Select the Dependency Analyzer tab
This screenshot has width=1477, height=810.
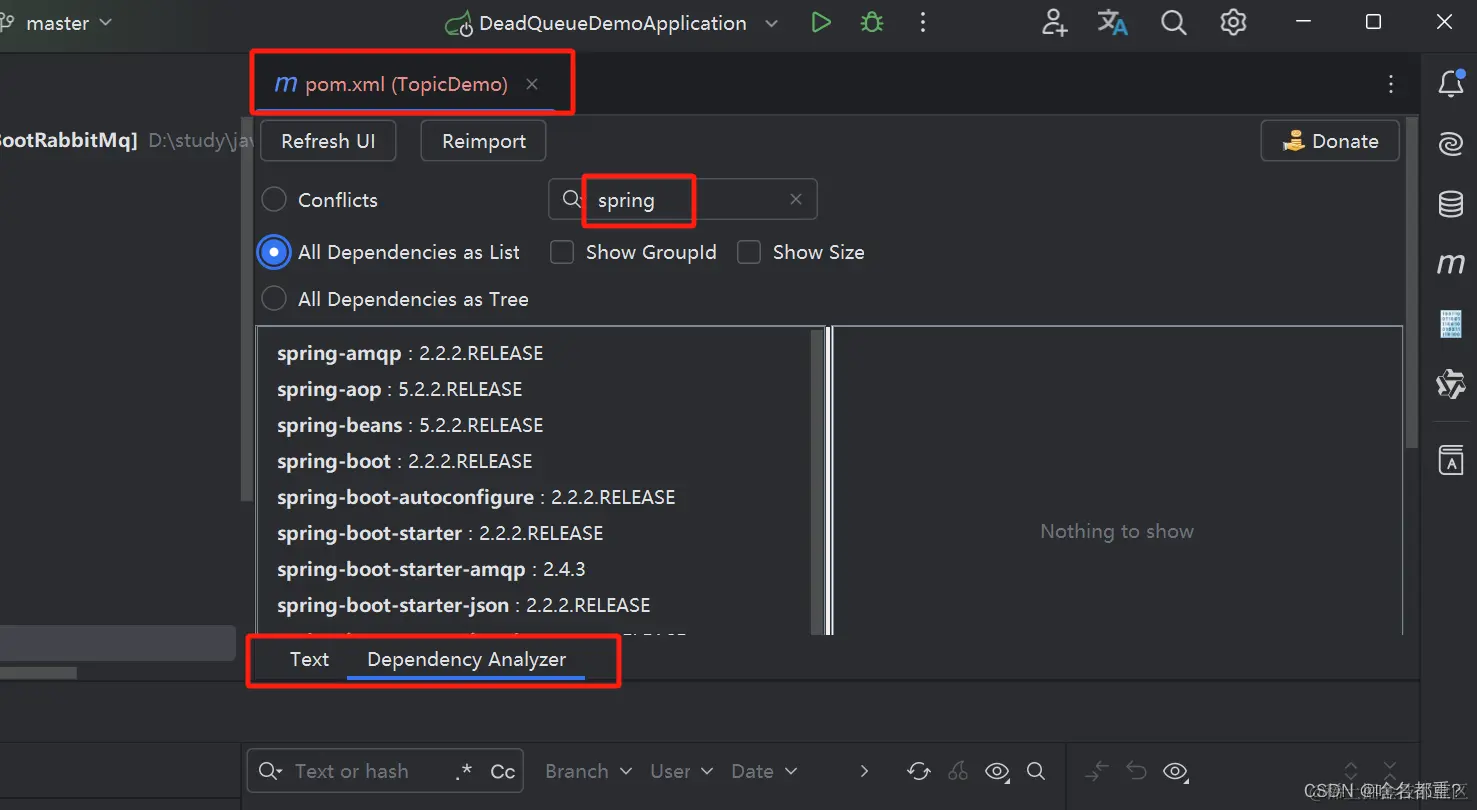click(466, 659)
